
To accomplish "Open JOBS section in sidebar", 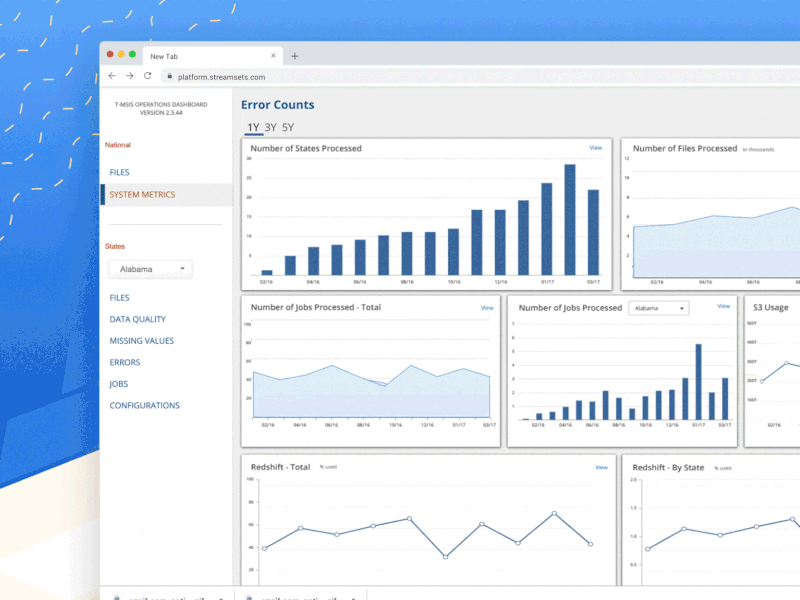I will (118, 384).
